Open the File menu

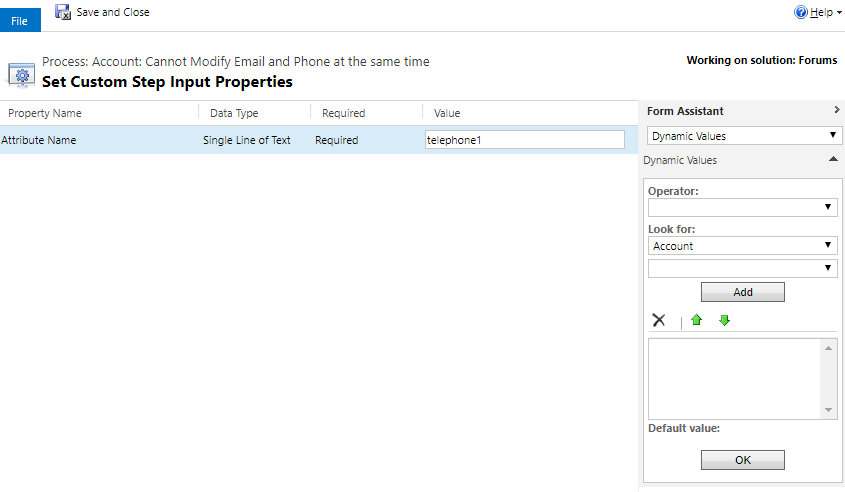(20, 20)
